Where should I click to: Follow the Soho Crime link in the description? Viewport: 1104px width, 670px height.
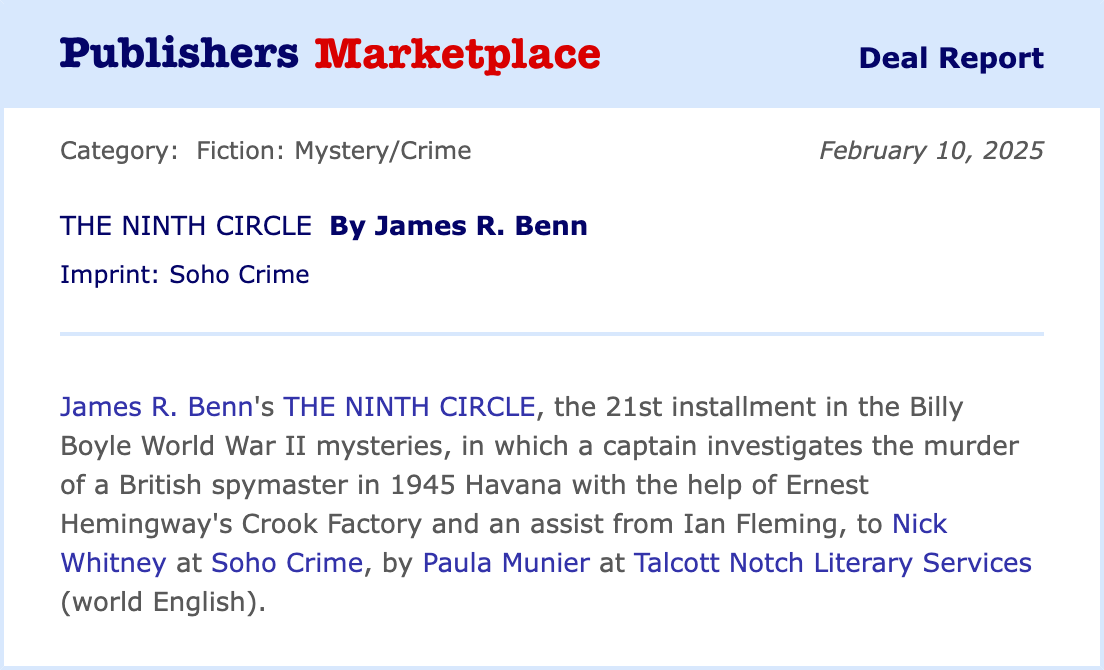286,562
